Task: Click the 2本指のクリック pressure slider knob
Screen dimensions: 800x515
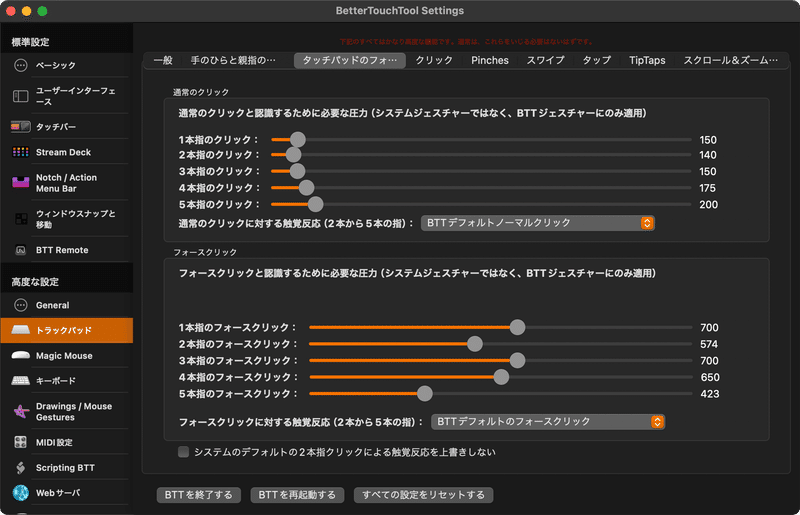Action: [293, 155]
